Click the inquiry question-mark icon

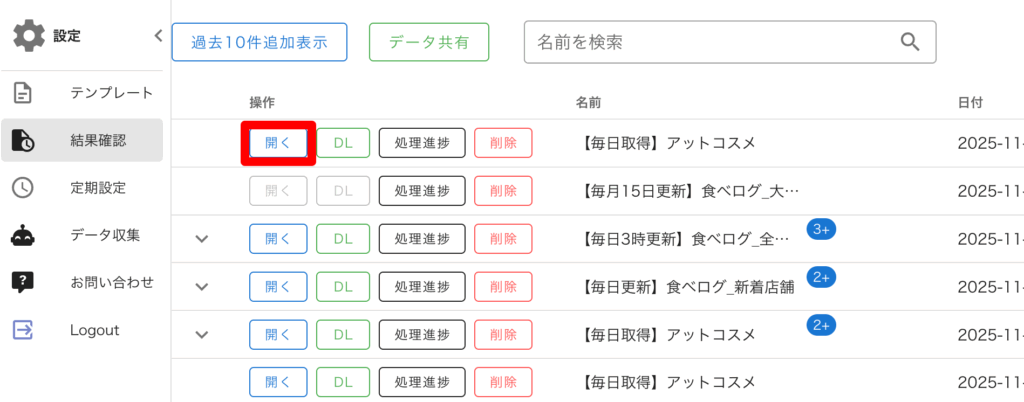coord(22,282)
